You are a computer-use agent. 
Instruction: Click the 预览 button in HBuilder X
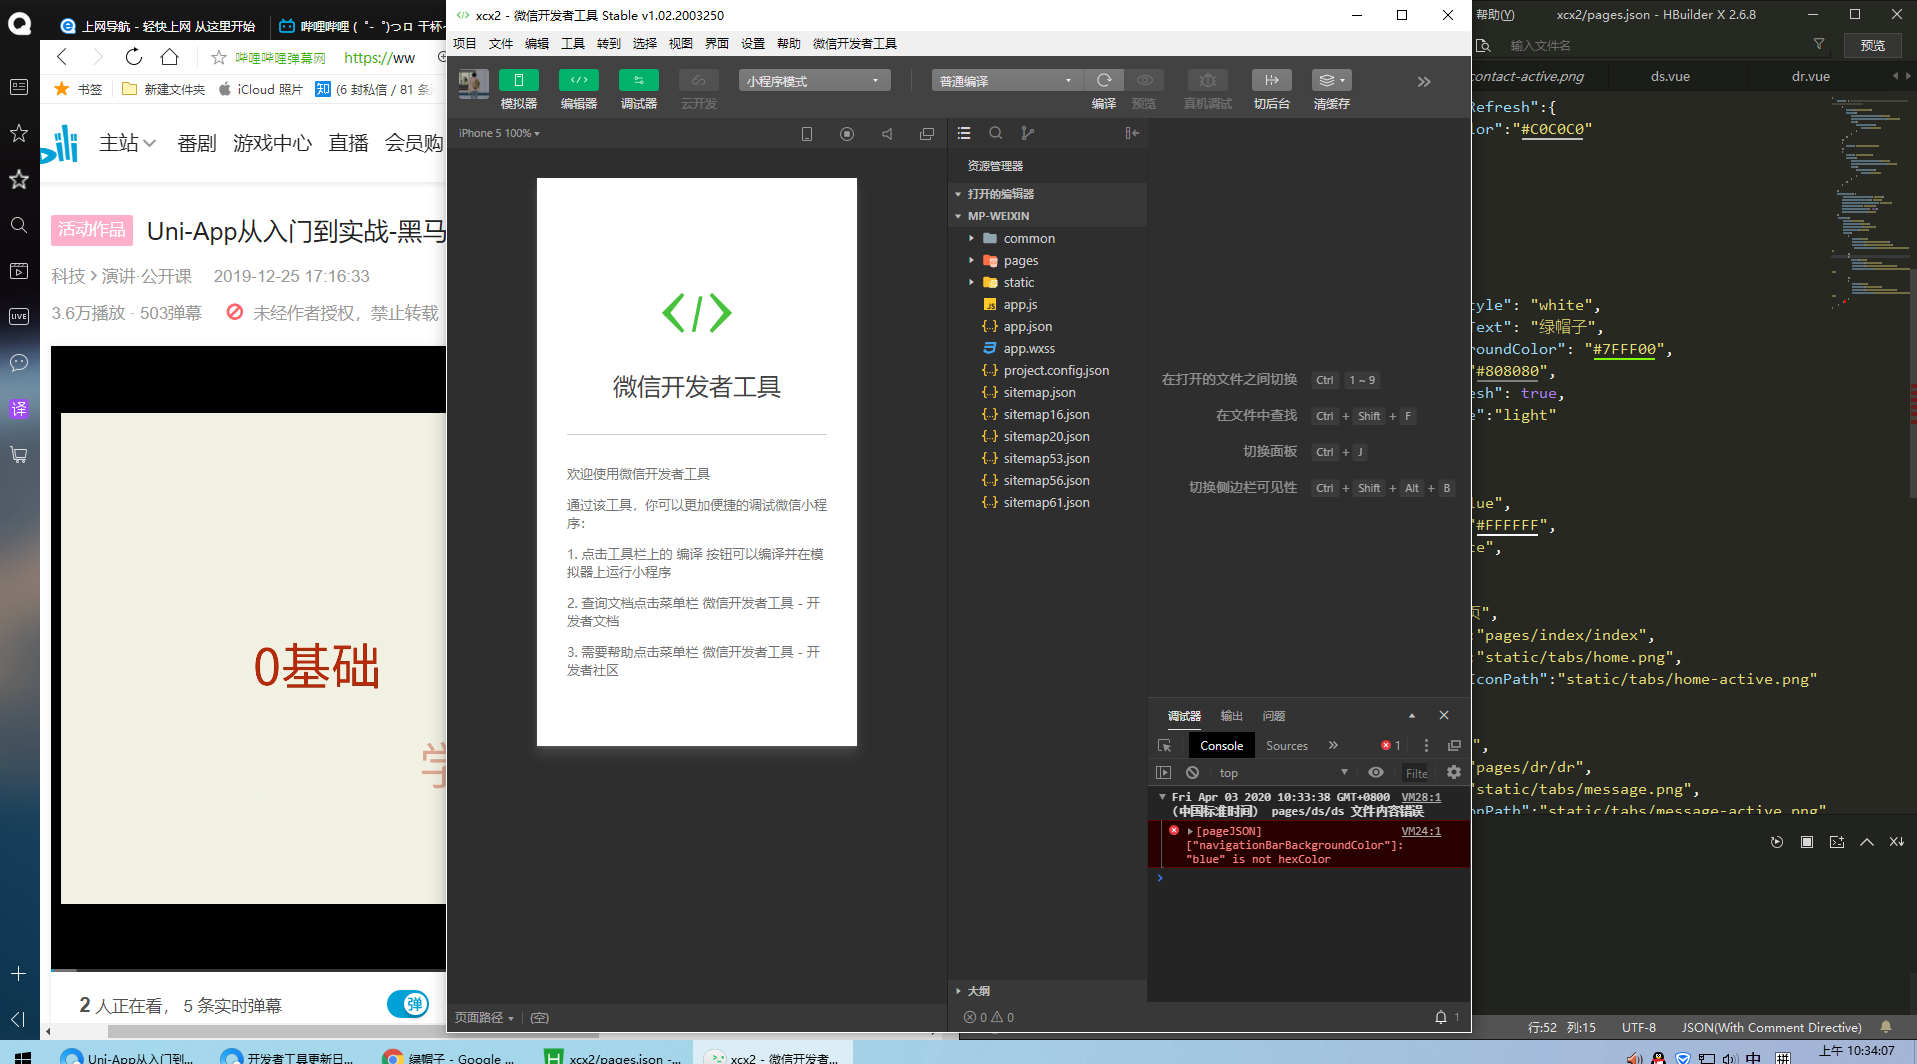tap(1873, 45)
